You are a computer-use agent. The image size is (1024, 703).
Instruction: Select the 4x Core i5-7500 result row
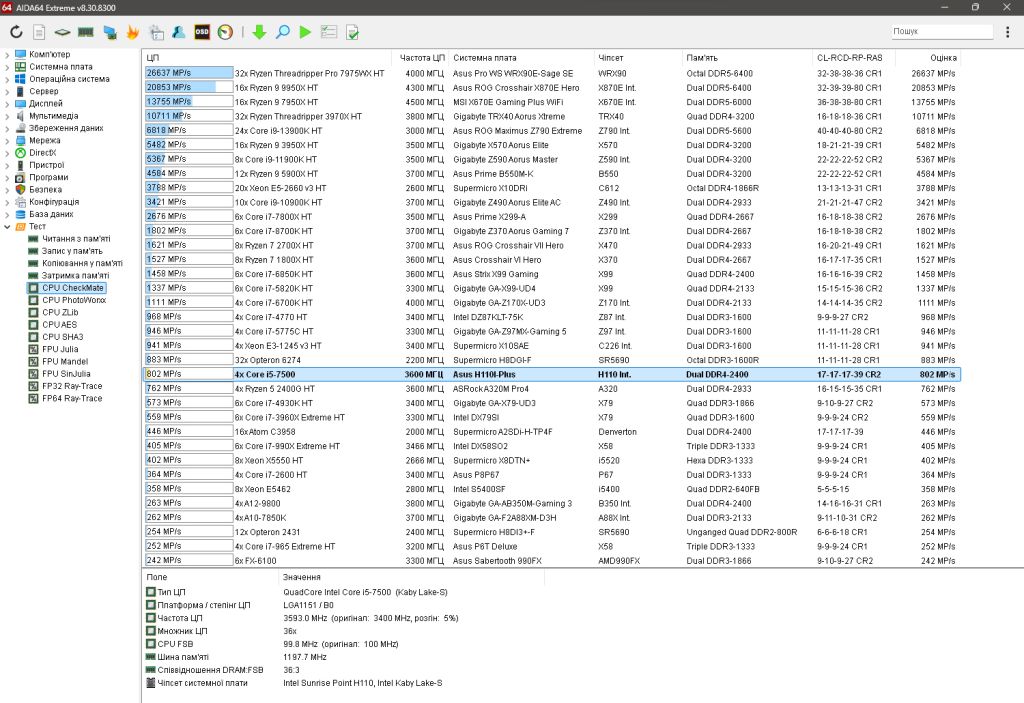(552, 374)
